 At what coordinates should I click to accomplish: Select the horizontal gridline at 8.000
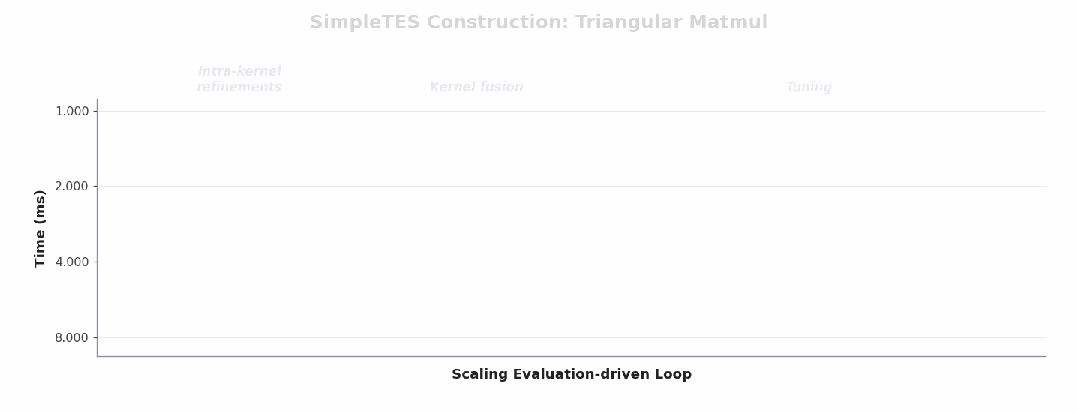point(570,338)
